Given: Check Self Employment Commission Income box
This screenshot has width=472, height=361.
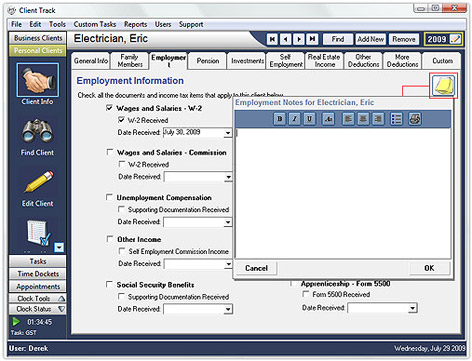Looking at the screenshot, I should click(x=122, y=251).
